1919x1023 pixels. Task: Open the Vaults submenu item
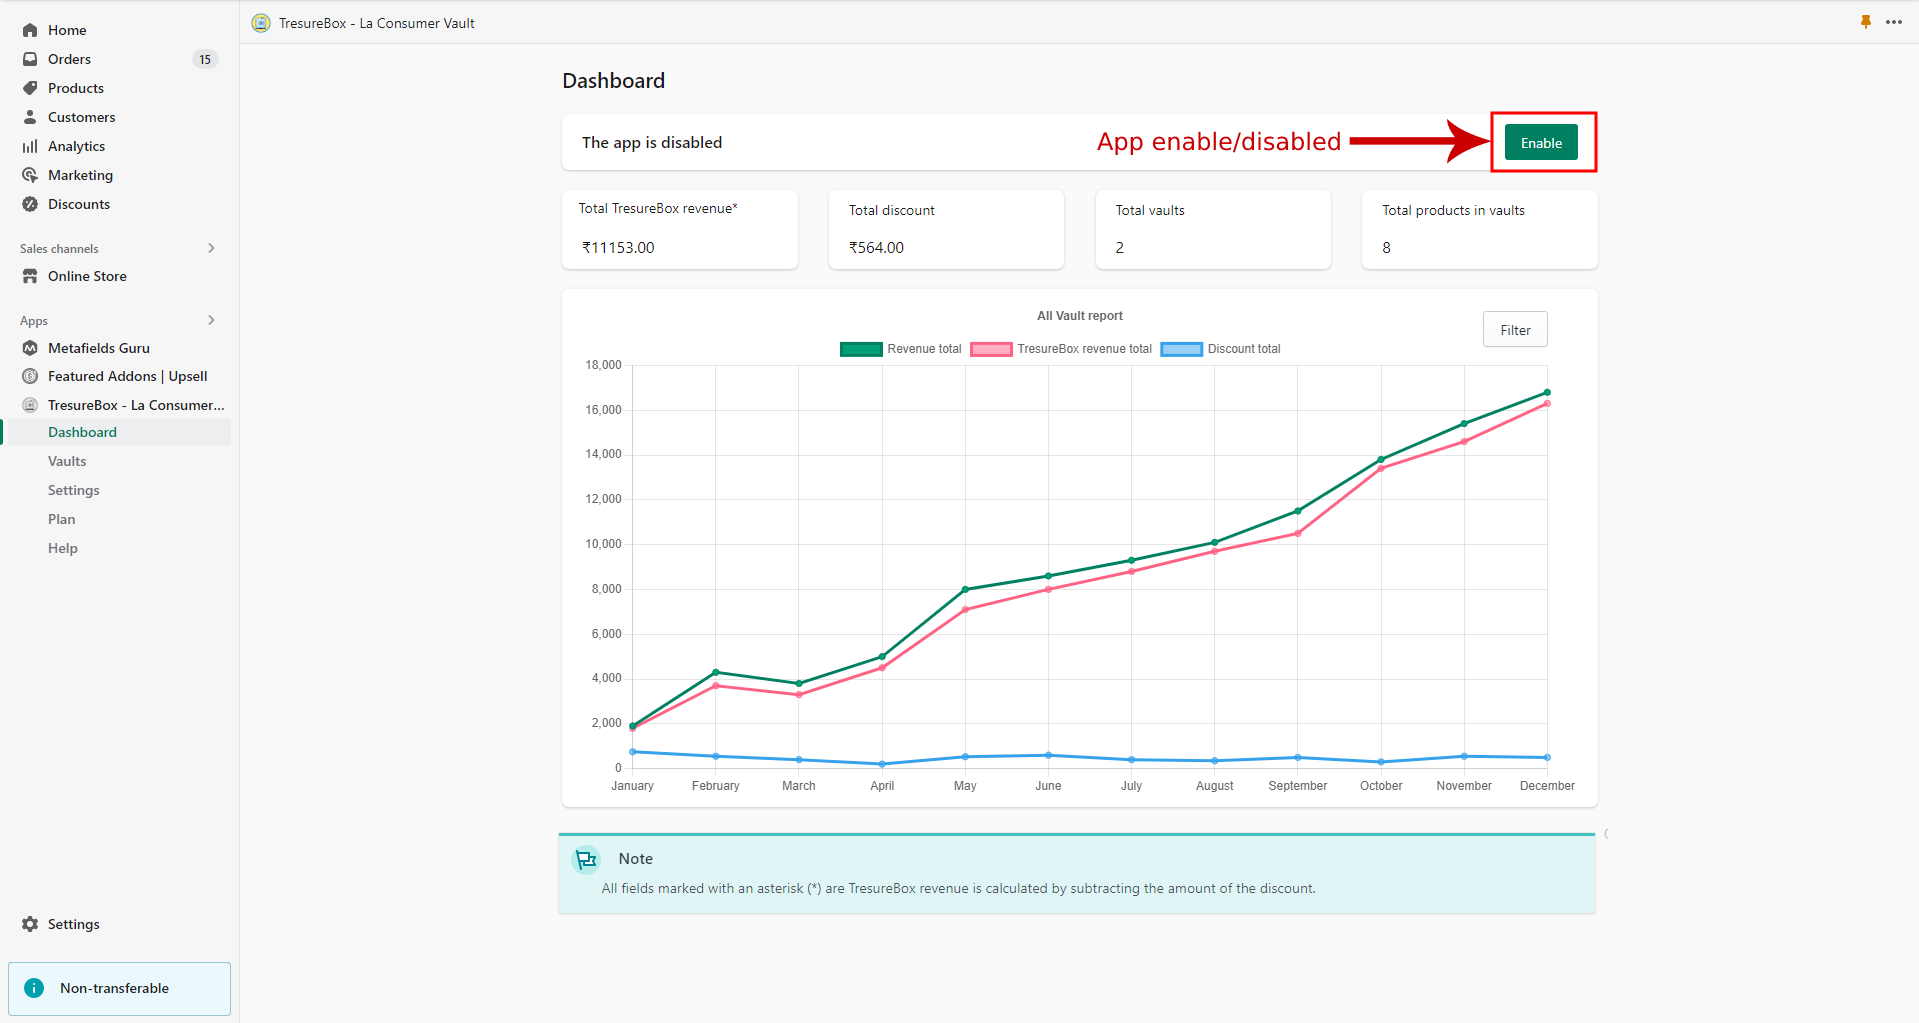(x=67, y=461)
